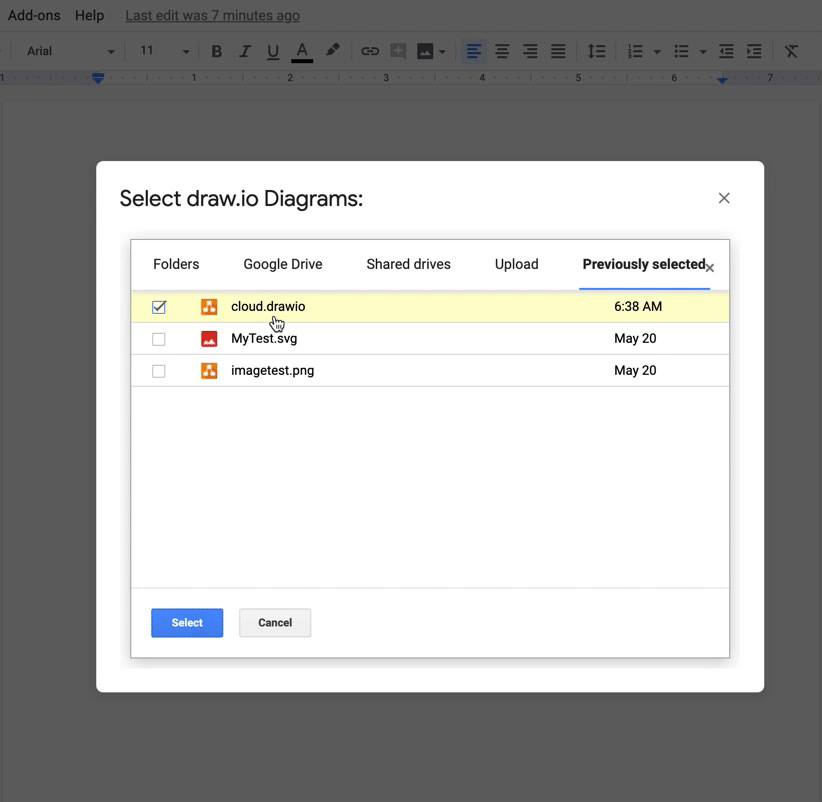Screen dimensions: 822x802
Task: Click the May 20 date of MyTest.svg
Action: tap(635, 339)
